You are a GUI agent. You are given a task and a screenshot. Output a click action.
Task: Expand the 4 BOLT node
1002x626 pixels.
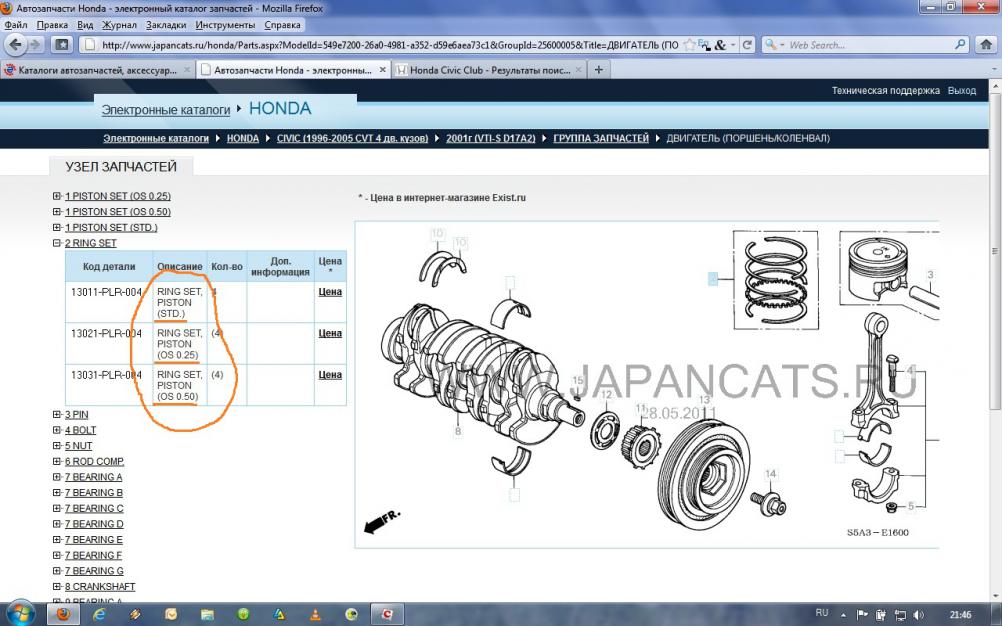tap(57, 430)
